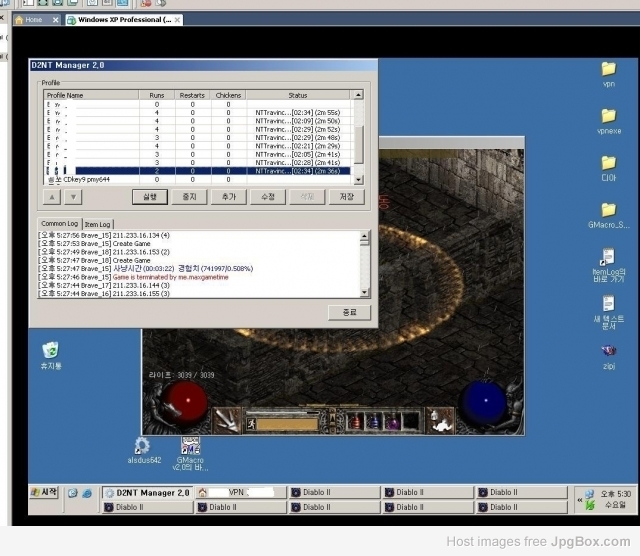
Task: Click log line with 211.233.16.134 (4)
Action: pyautogui.click(x=104, y=235)
